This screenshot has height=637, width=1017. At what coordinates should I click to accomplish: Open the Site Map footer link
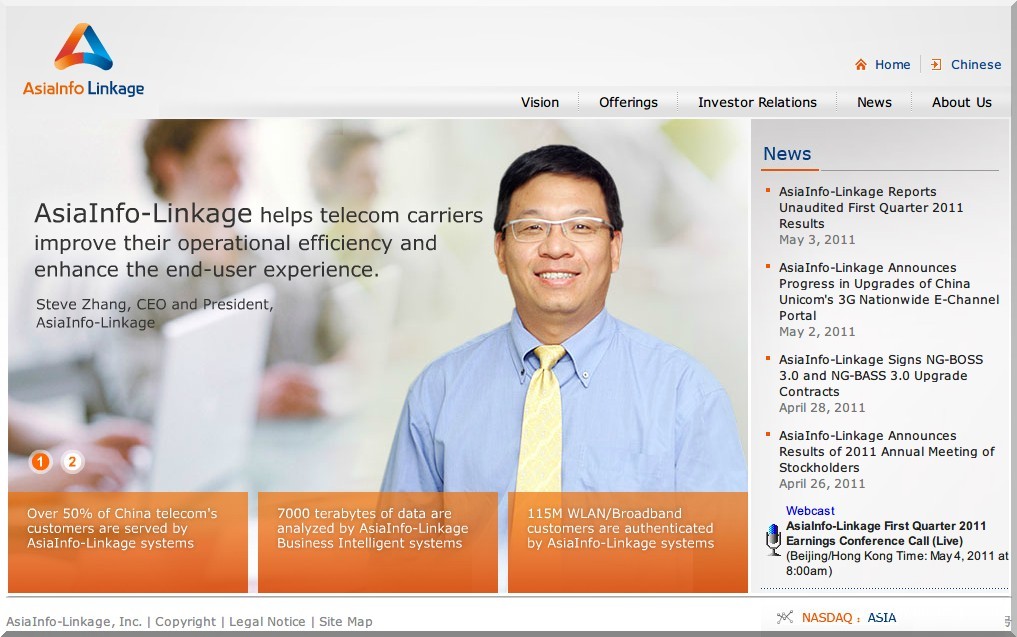pyautogui.click(x=346, y=621)
